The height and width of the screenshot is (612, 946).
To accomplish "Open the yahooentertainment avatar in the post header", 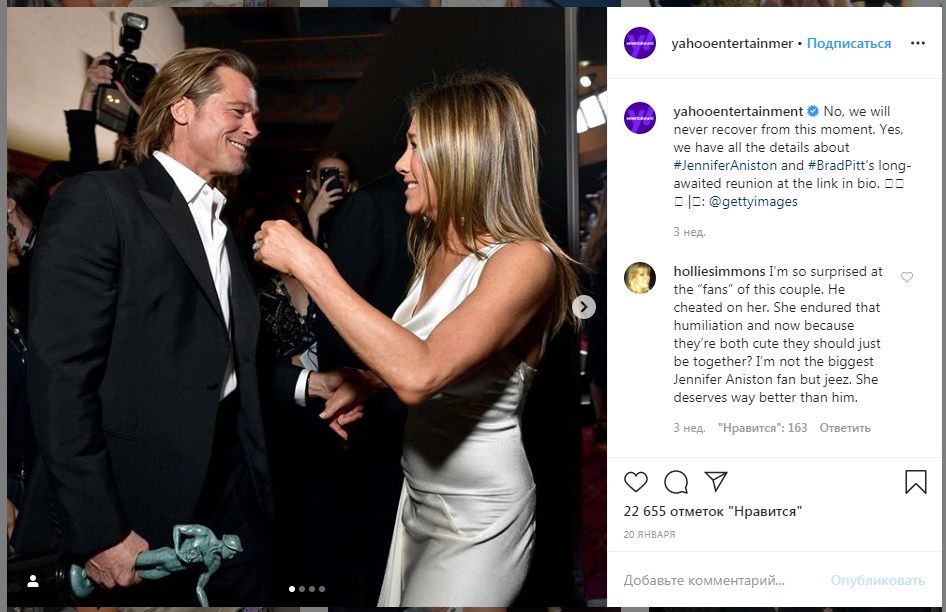I will (x=640, y=43).
